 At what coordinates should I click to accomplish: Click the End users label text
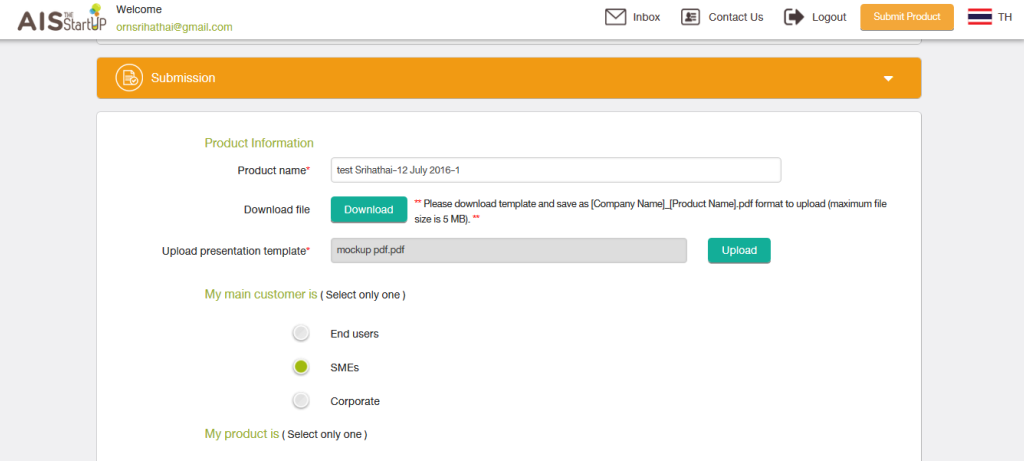tap(355, 334)
